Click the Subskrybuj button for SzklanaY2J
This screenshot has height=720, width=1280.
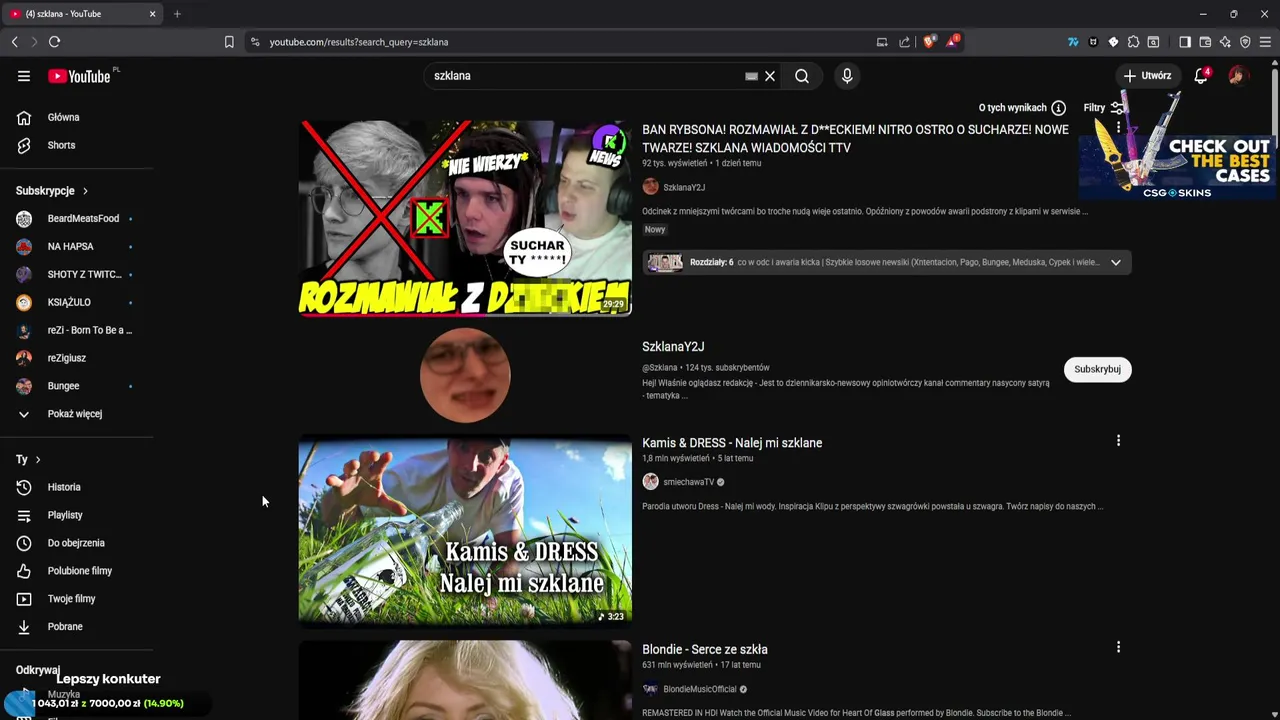tap(1097, 369)
